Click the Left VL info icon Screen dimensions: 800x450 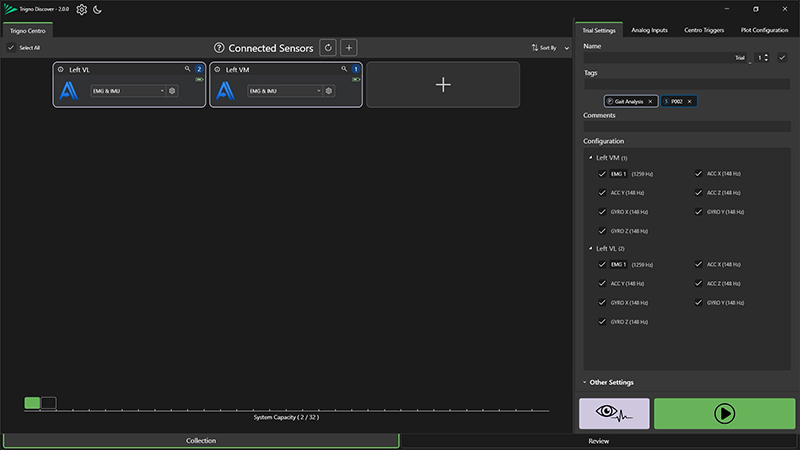(x=61, y=69)
